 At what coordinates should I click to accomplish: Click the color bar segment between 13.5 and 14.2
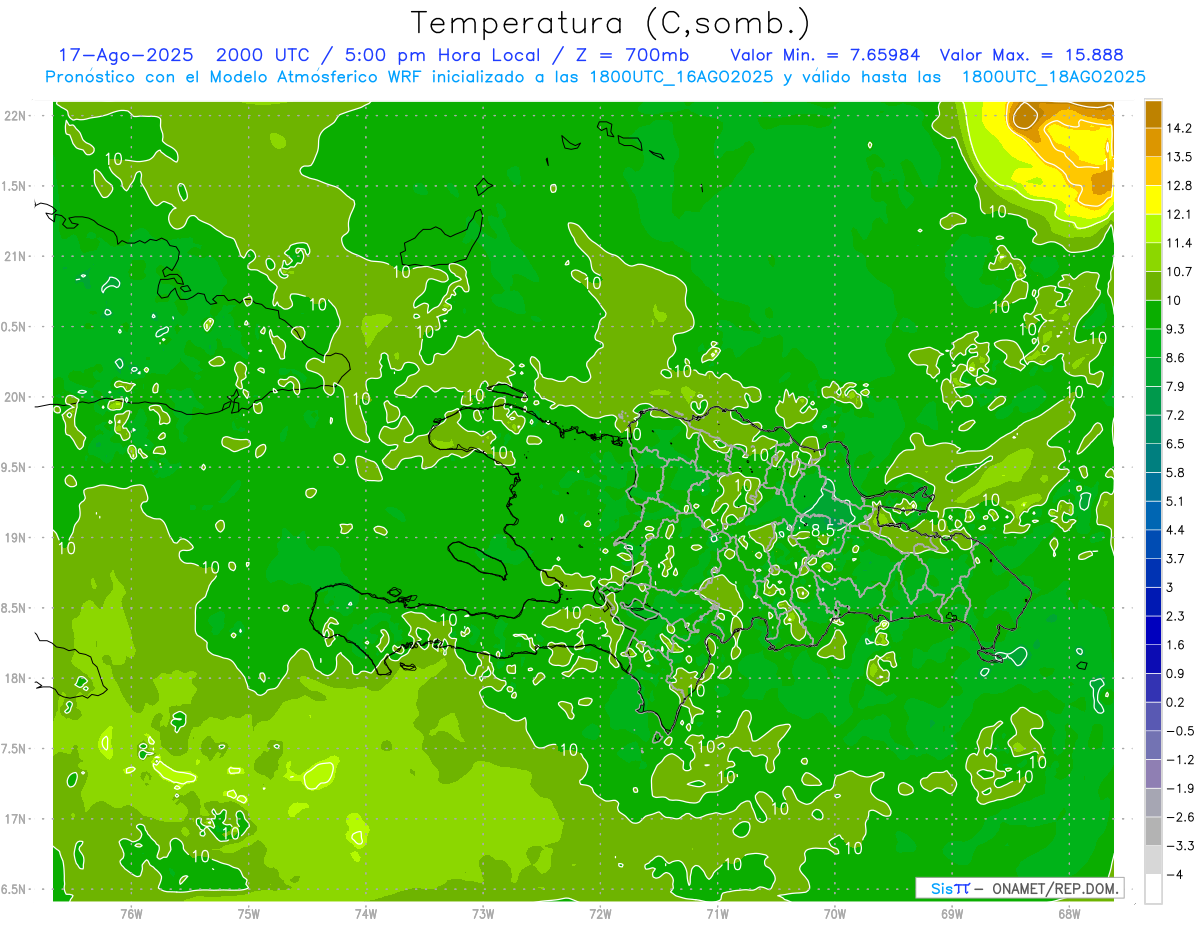point(1153,142)
